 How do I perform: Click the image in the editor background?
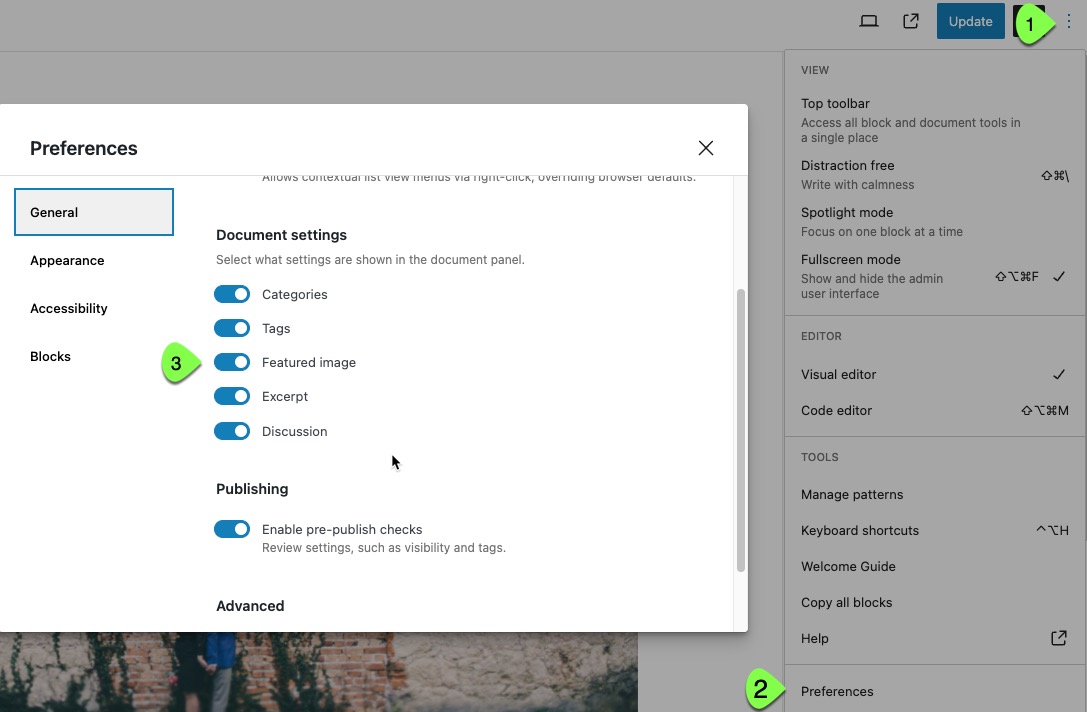[x=319, y=672]
